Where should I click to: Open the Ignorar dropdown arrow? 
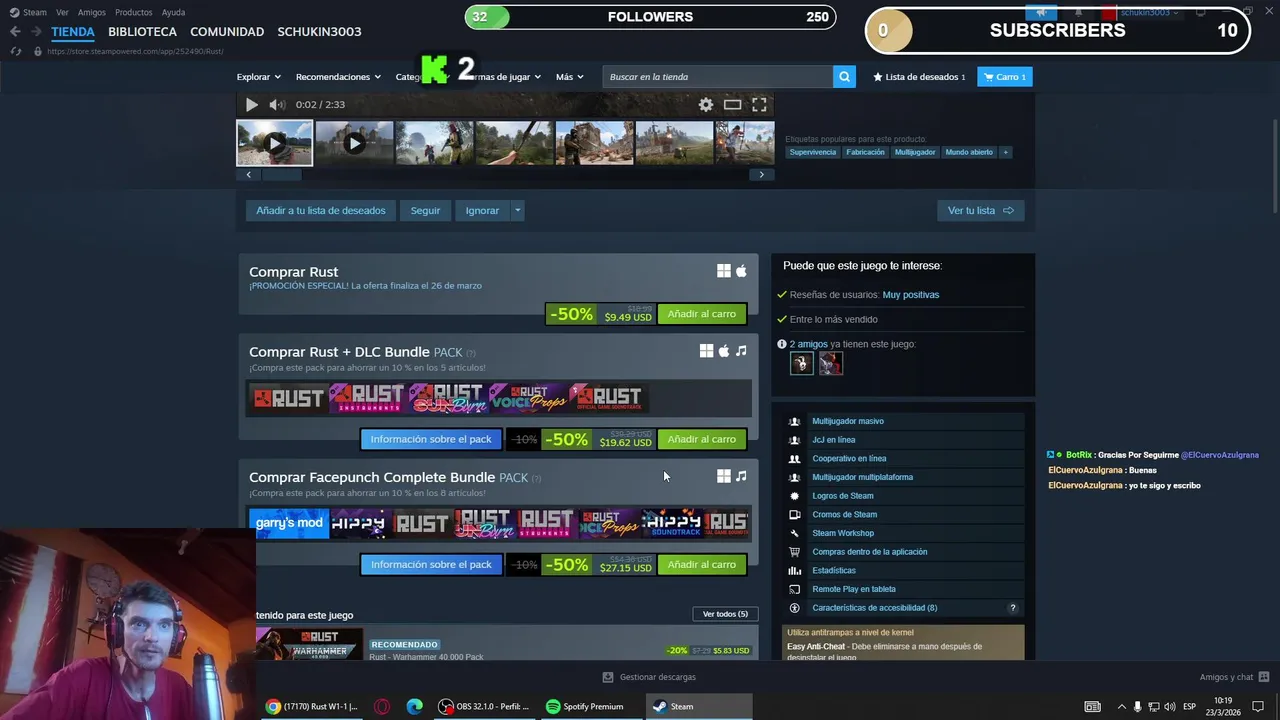coord(517,210)
